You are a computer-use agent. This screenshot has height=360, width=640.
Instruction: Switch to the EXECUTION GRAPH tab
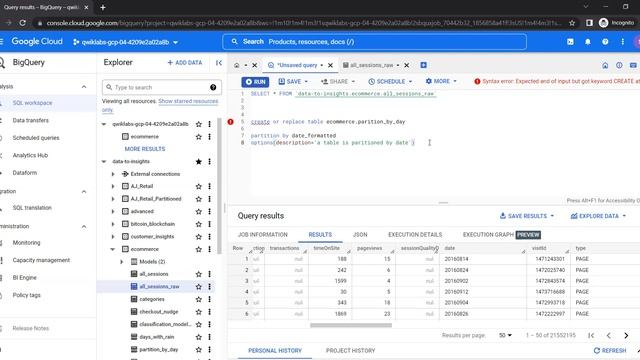click(502, 235)
